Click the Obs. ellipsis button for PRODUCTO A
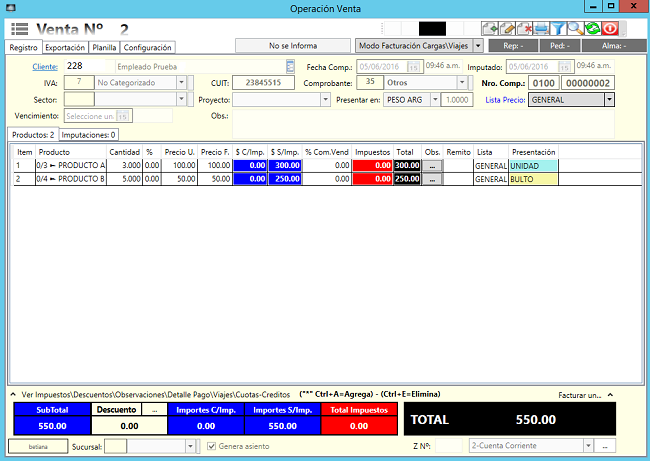This screenshot has height=461, width=650. [432, 166]
